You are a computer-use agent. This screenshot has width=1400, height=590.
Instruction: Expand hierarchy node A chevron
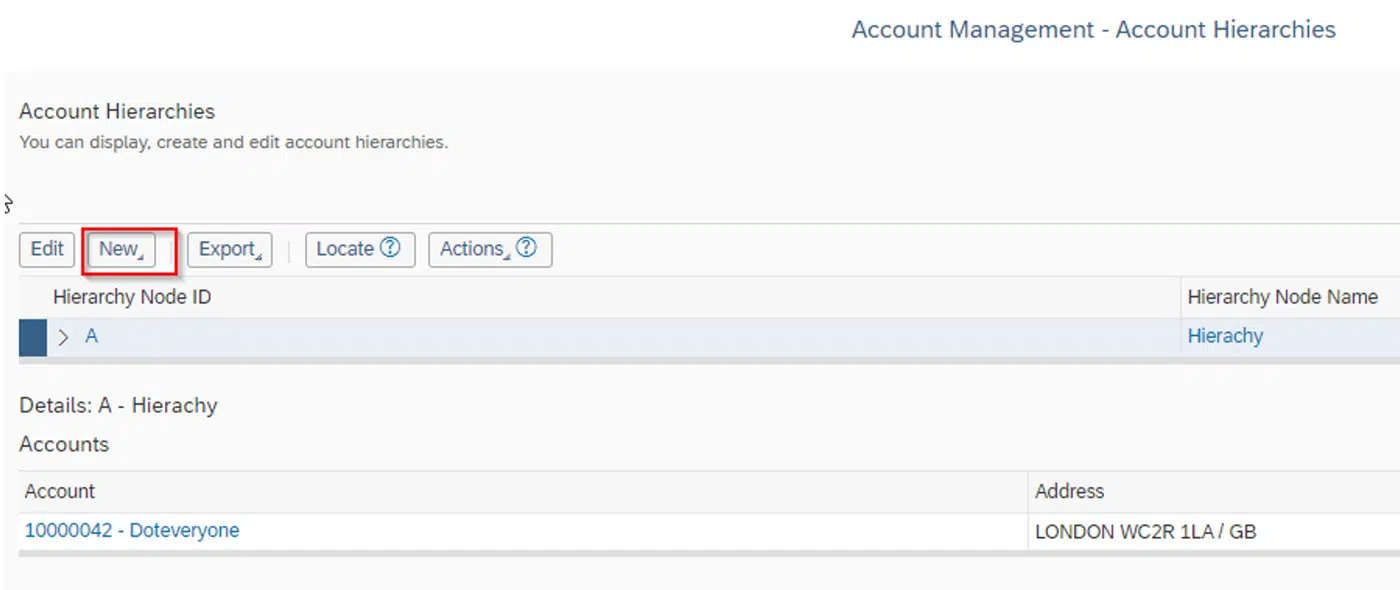[64, 337]
